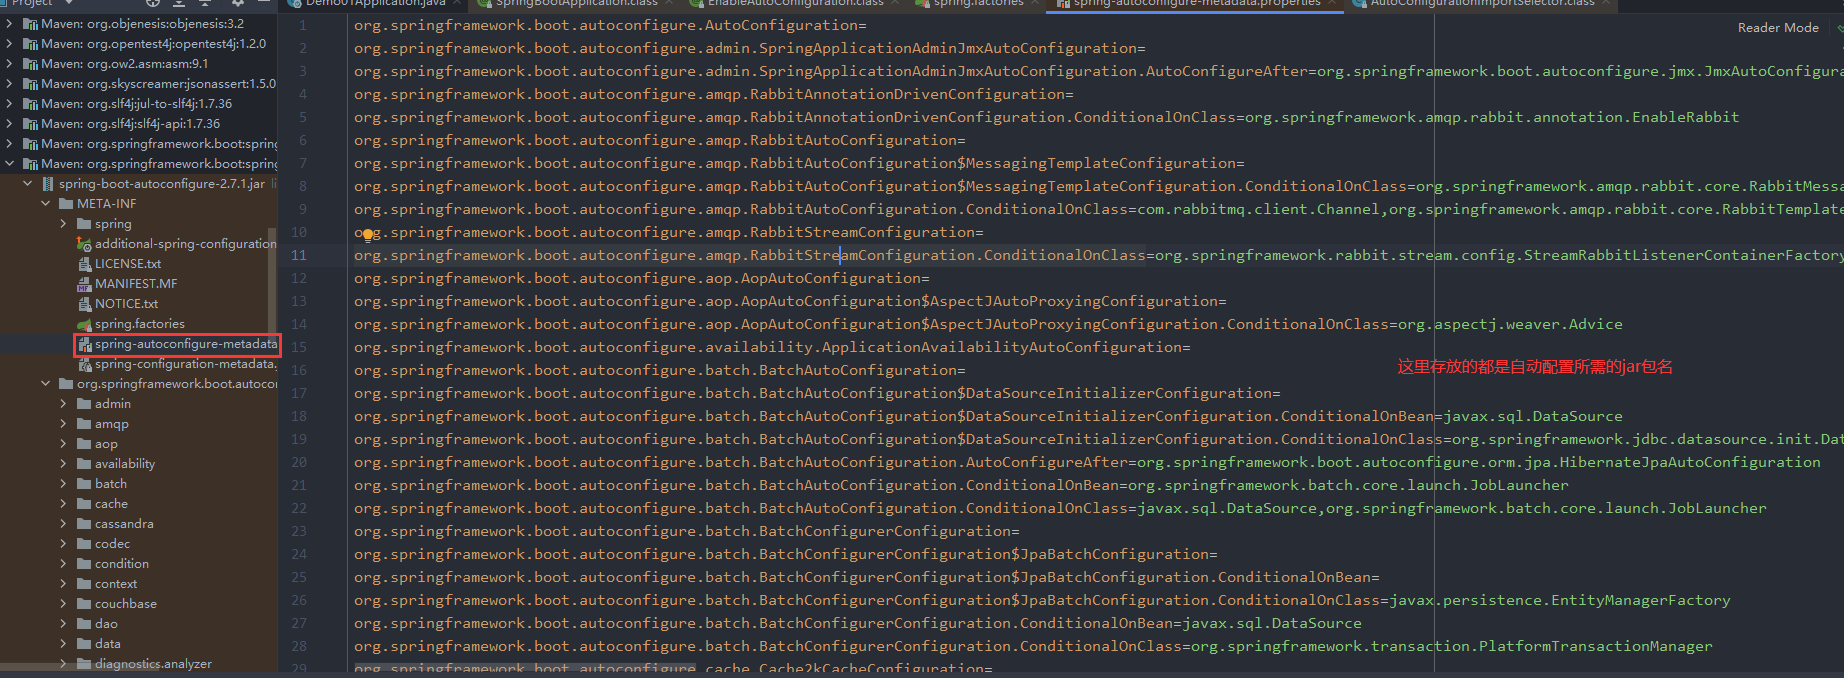Click the expand all icon in Project panel
Image resolution: width=1844 pixels, height=678 pixels.
coord(179,3)
